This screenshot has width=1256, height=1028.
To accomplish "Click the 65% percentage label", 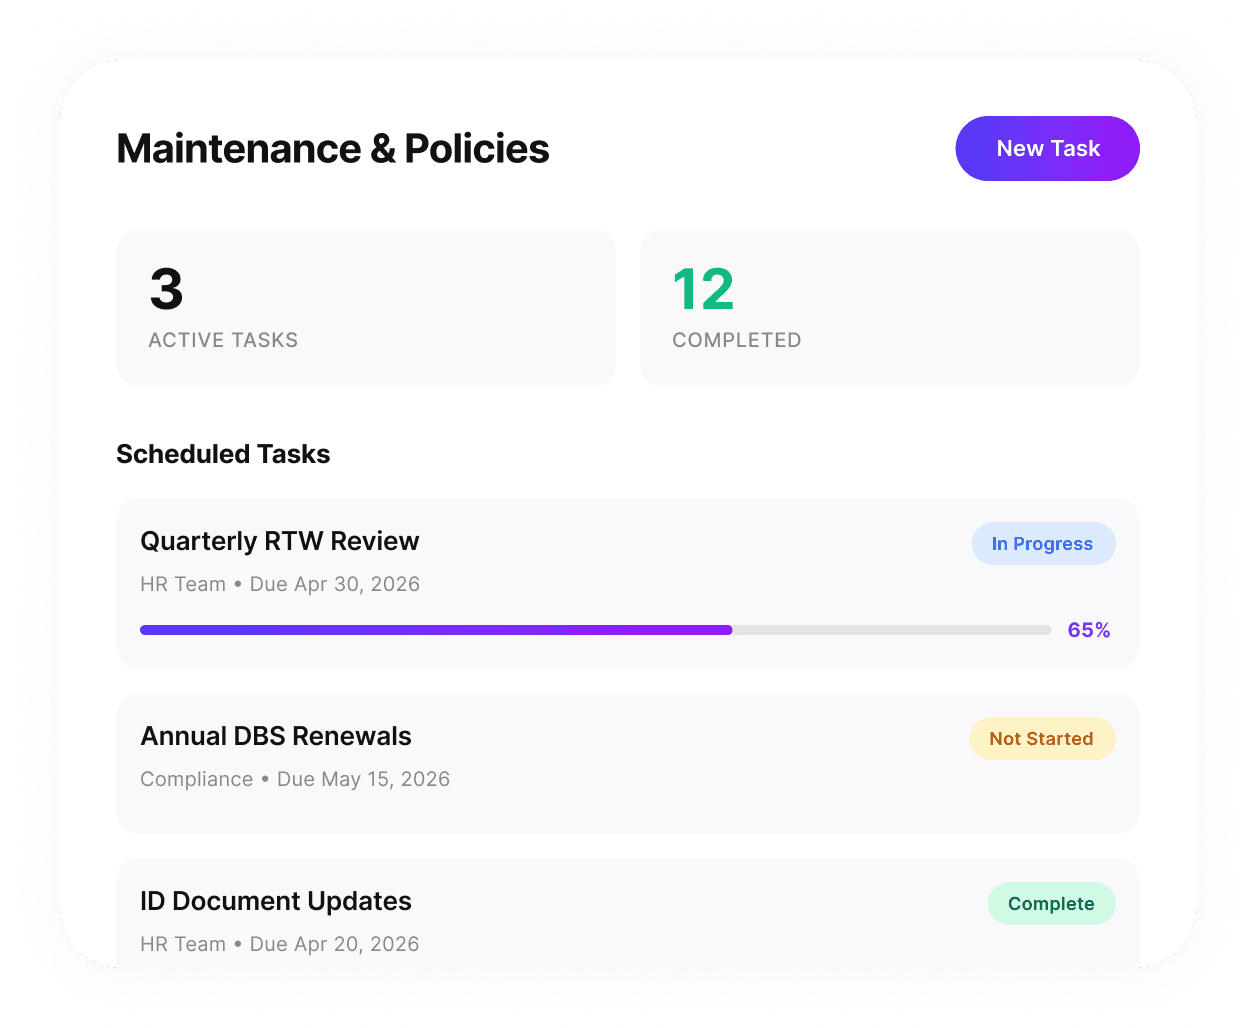I will pos(1088,630).
